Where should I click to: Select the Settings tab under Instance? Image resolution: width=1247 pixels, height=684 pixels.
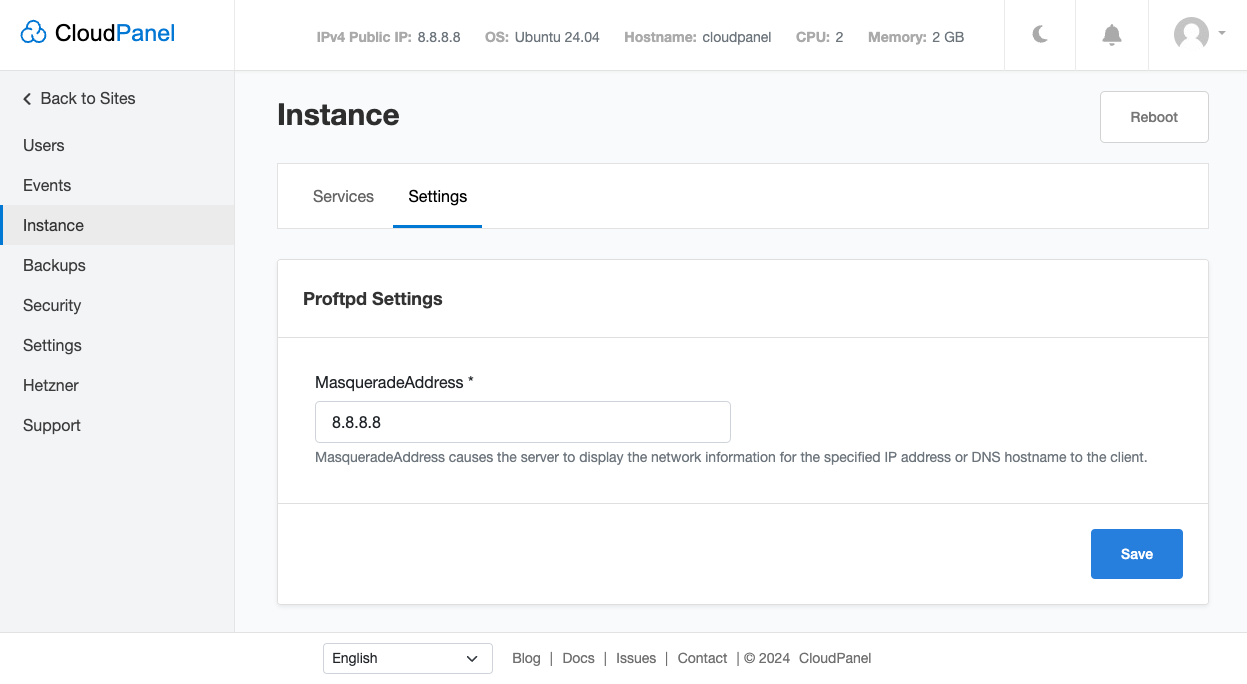[x=437, y=197]
